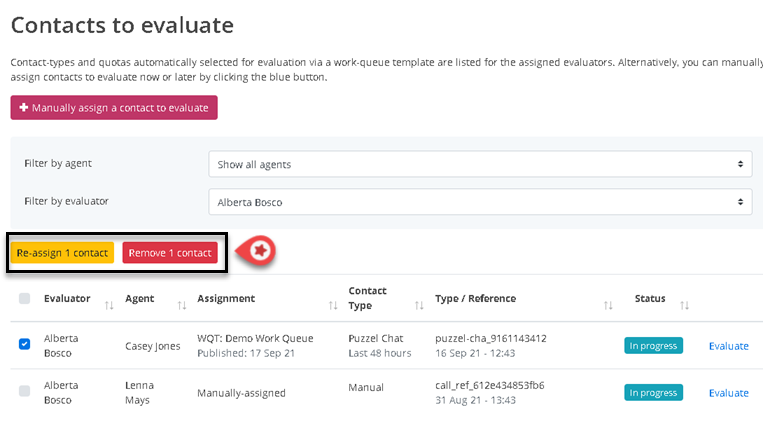
Task: Click the Contact Type column header
Action: click(368, 298)
